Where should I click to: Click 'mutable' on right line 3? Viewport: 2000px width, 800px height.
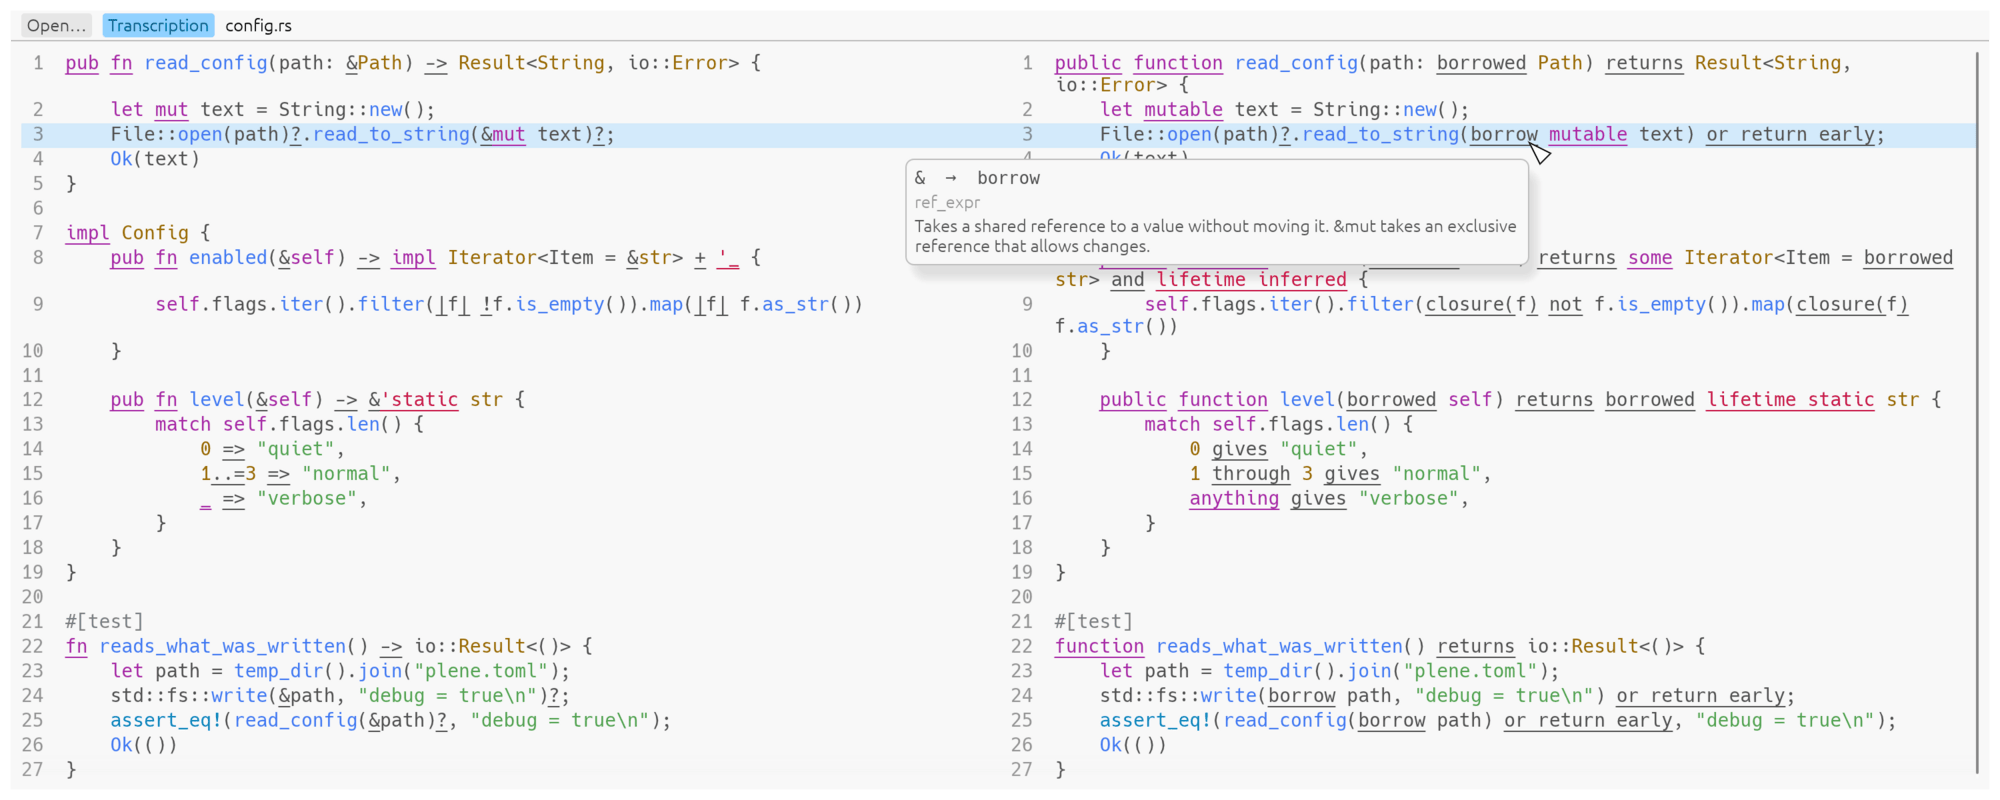coord(1588,134)
